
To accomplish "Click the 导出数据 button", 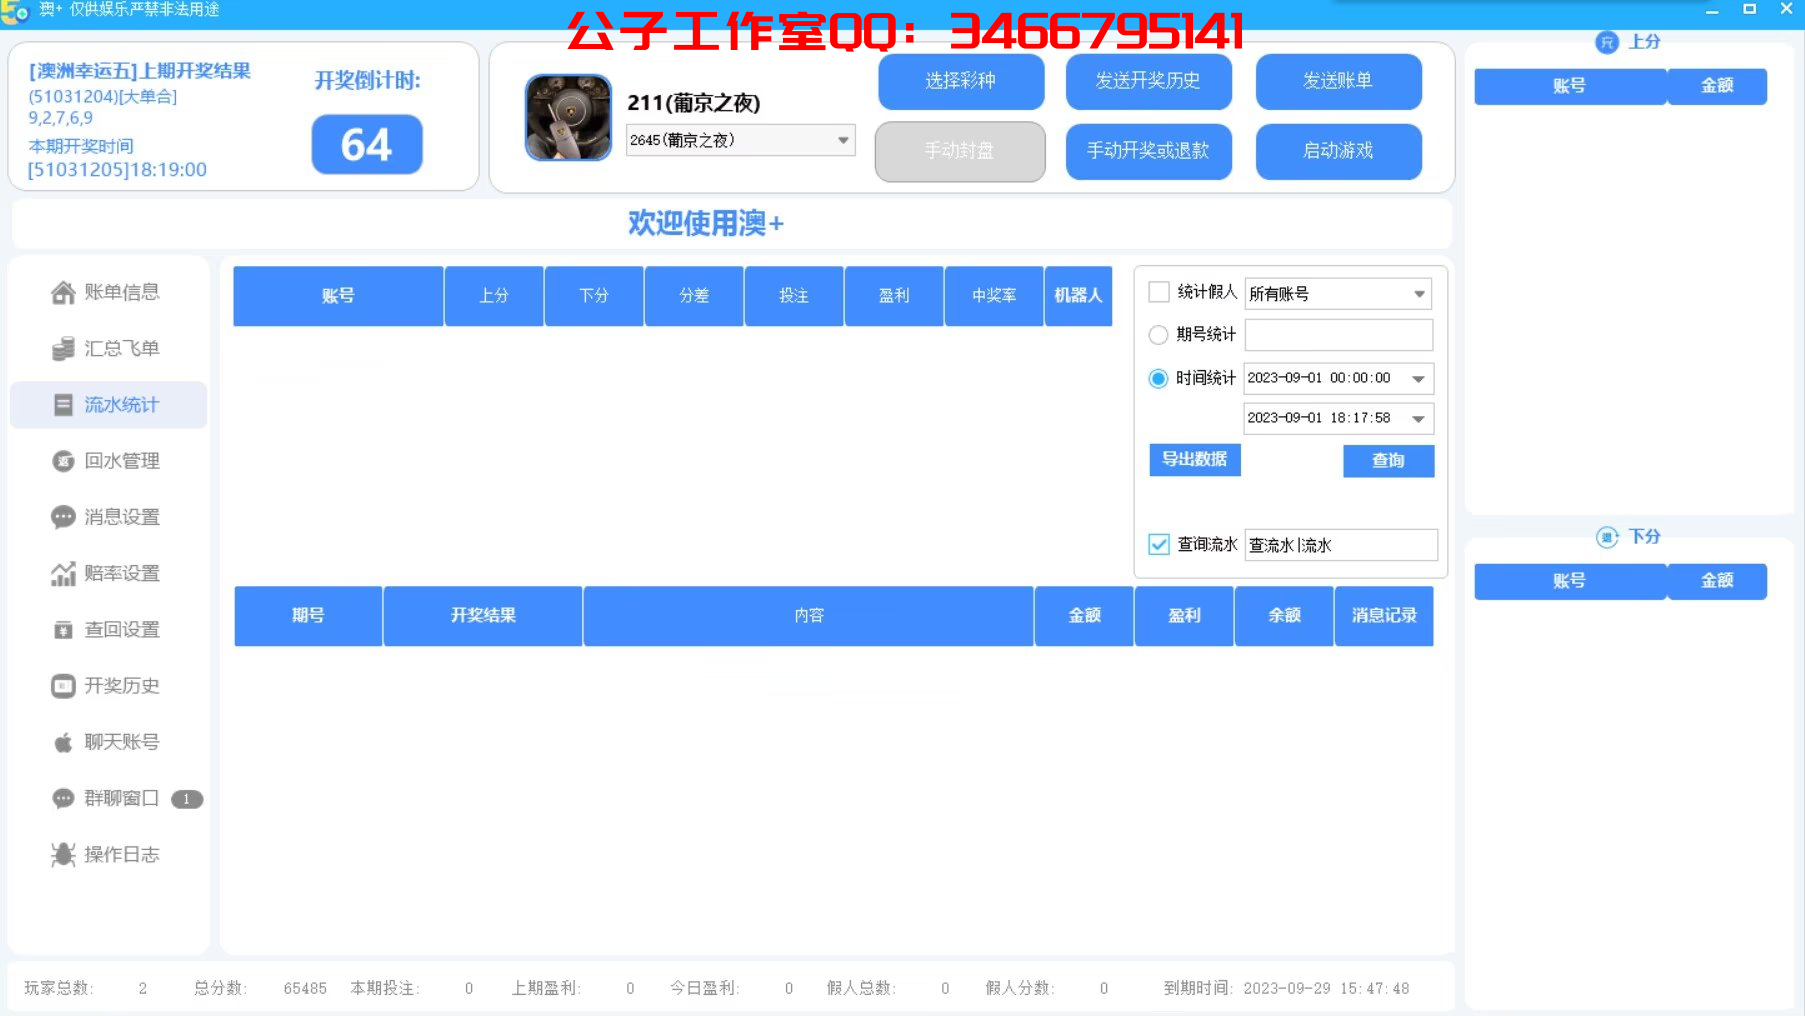I will pos(1195,459).
